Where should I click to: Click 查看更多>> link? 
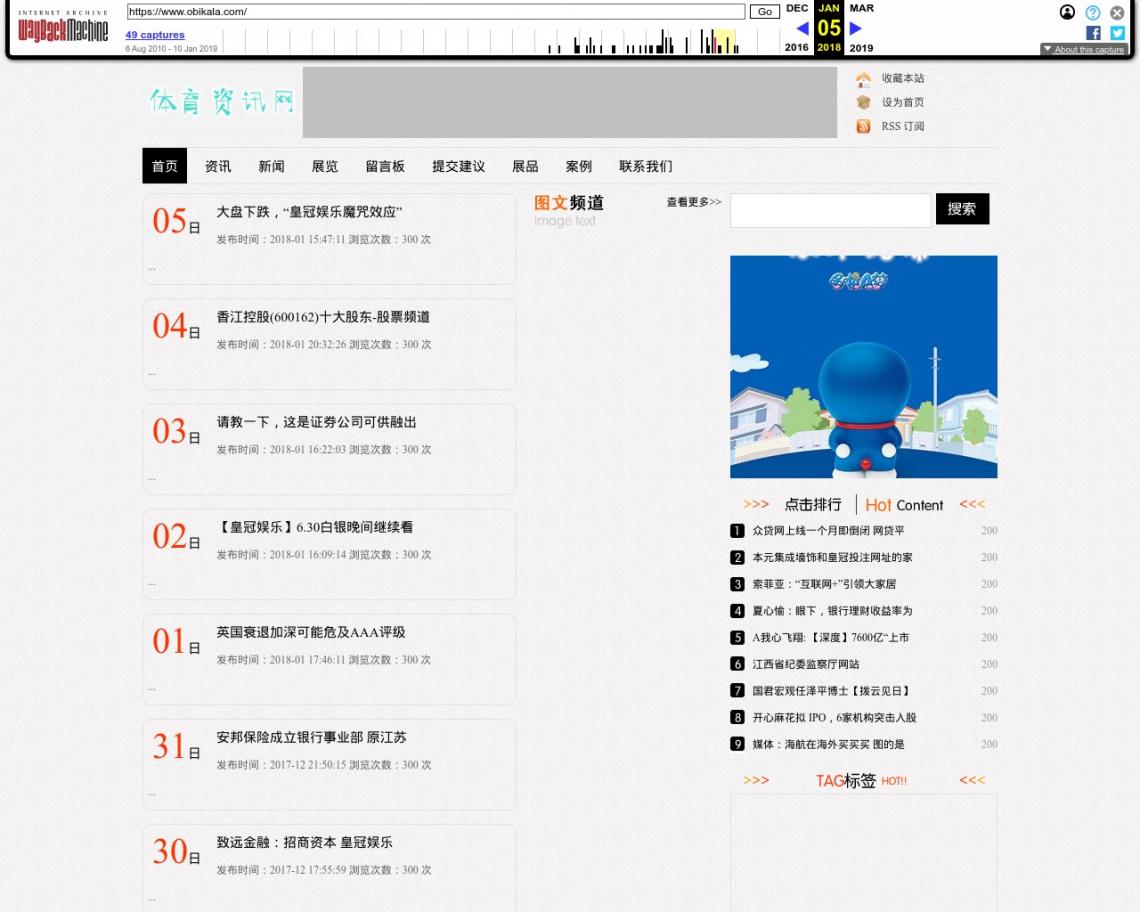694,202
